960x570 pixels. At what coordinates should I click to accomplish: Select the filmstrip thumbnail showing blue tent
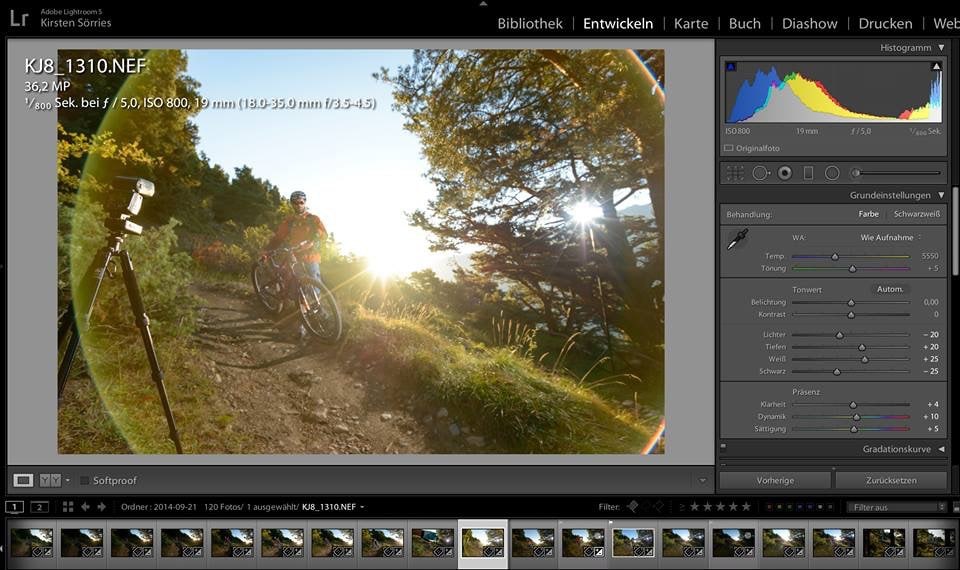pyautogui.click(x=432, y=544)
